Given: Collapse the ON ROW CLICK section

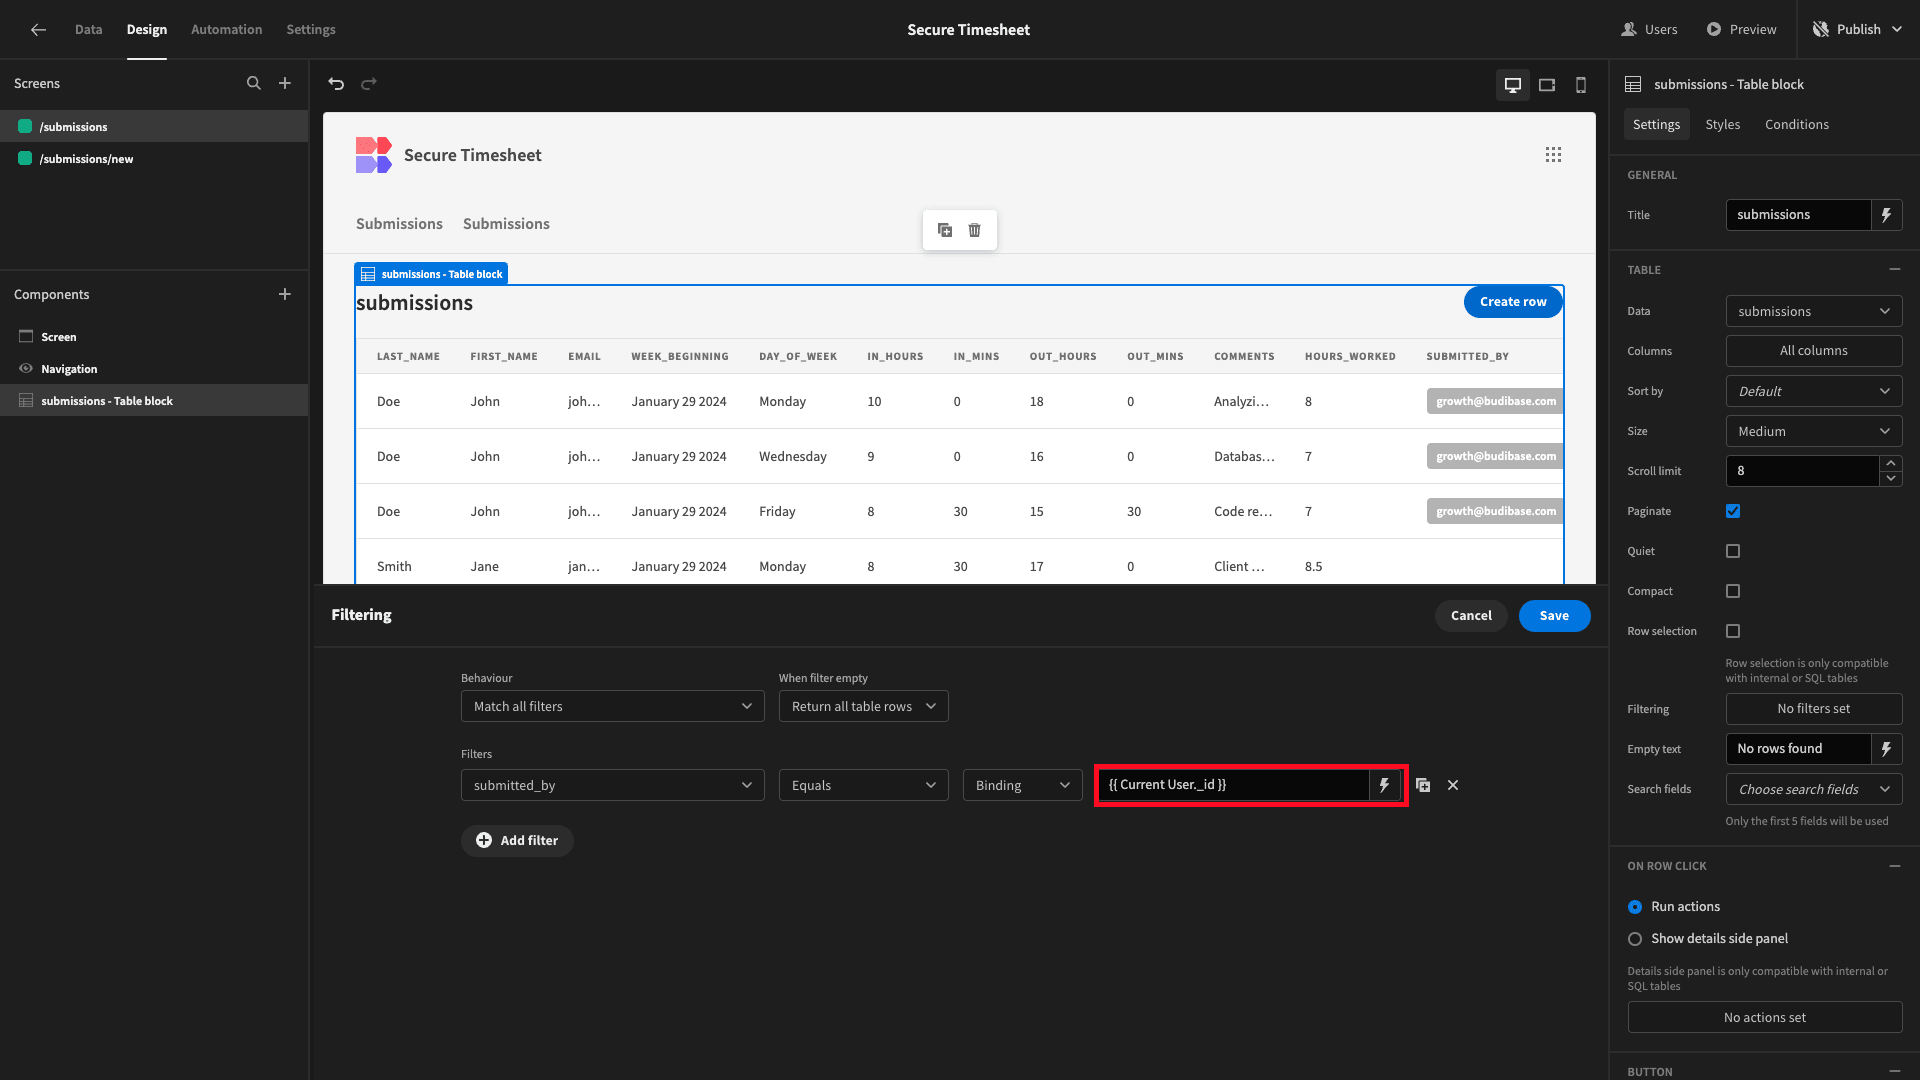Looking at the screenshot, I should [x=1894, y=866].
